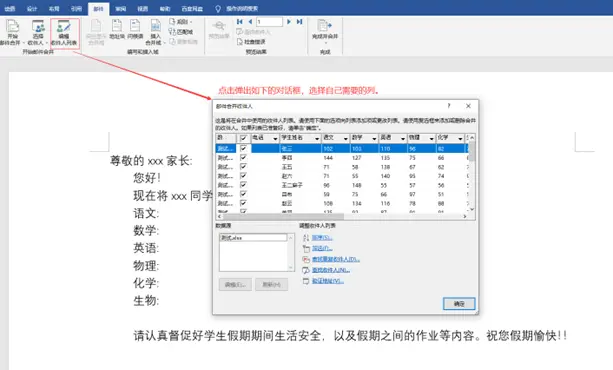613x370 pixels.
Task: Switch to the 布局 (Layout) ribbon tab
Action: click(54, 9)
